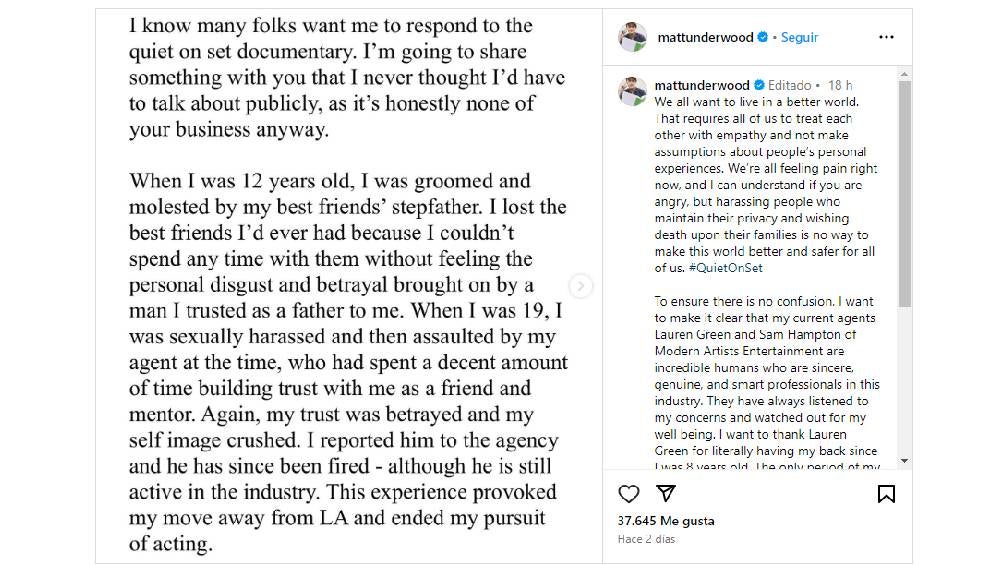Image resolution: width=1004 pixels, height=565 pixels.
Task: Click the 'Hace 2 días' post date
Action: pyautogui.click(x=647, y=539)
